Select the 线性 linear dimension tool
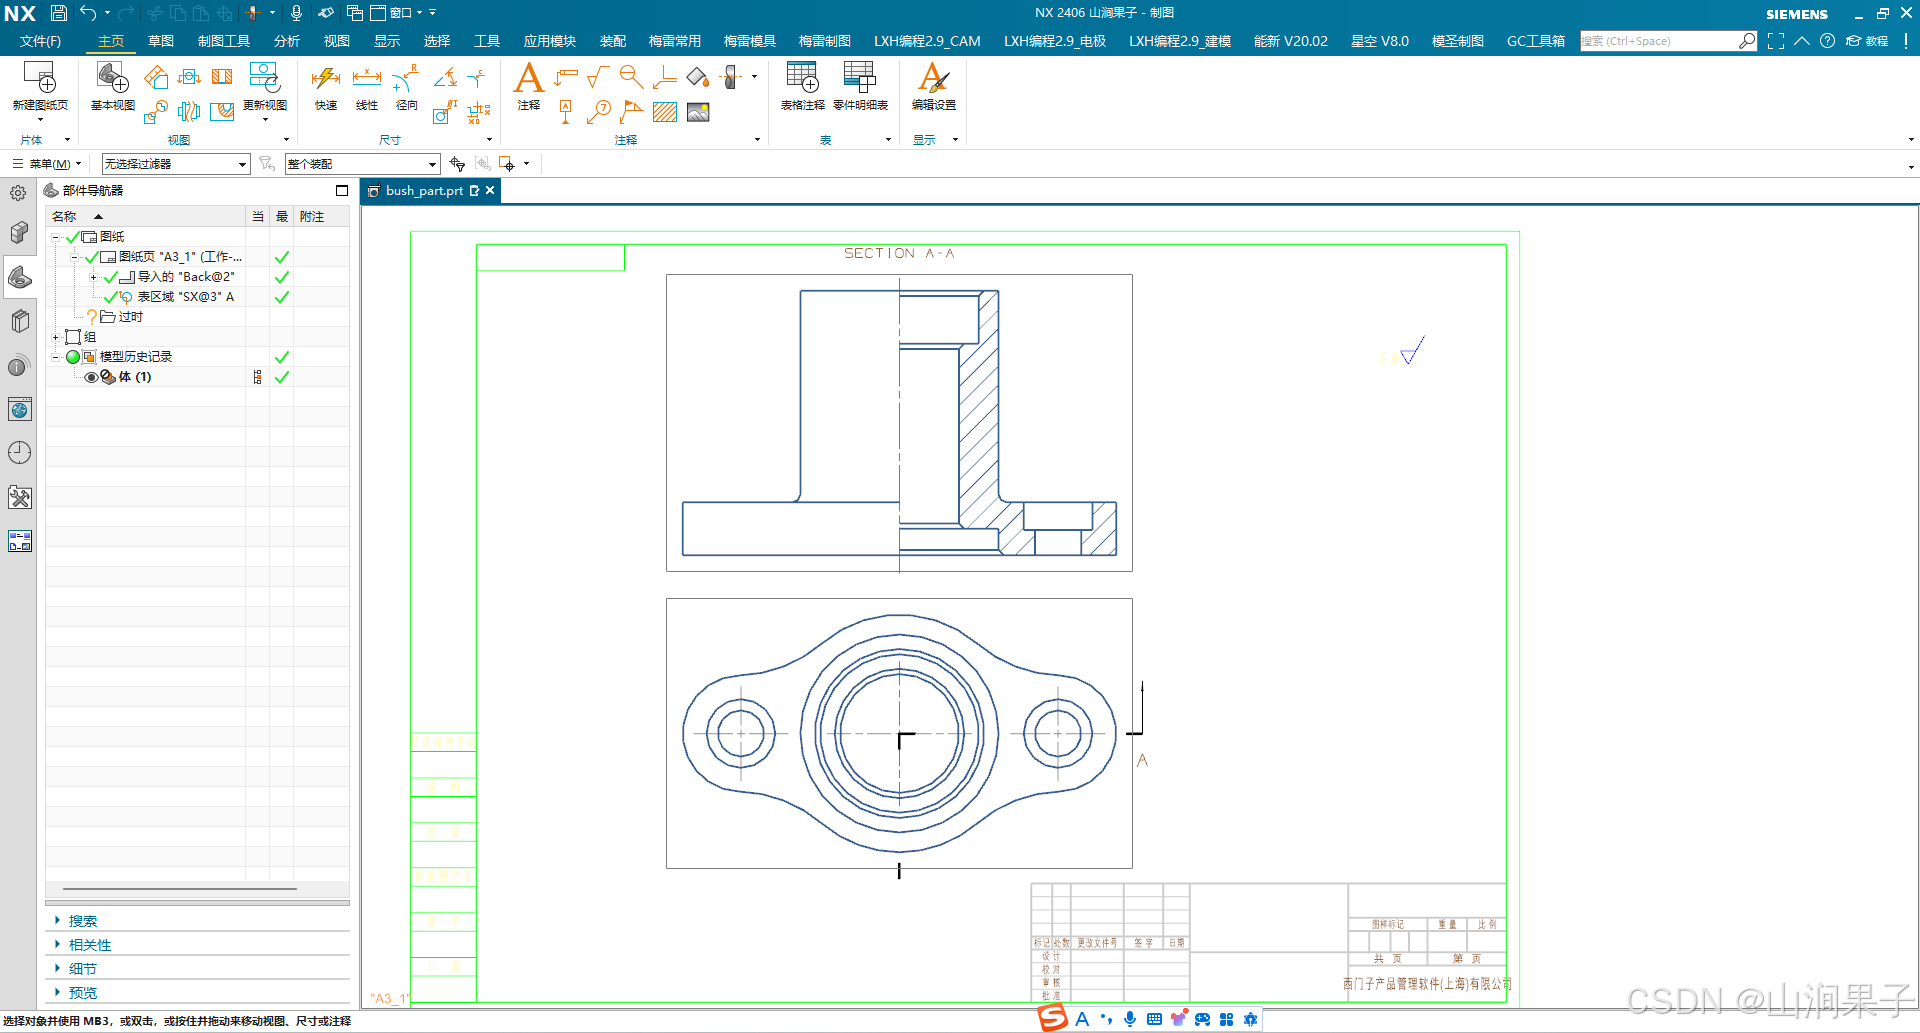1920x1033 pixels. click(x=367, y=78)
